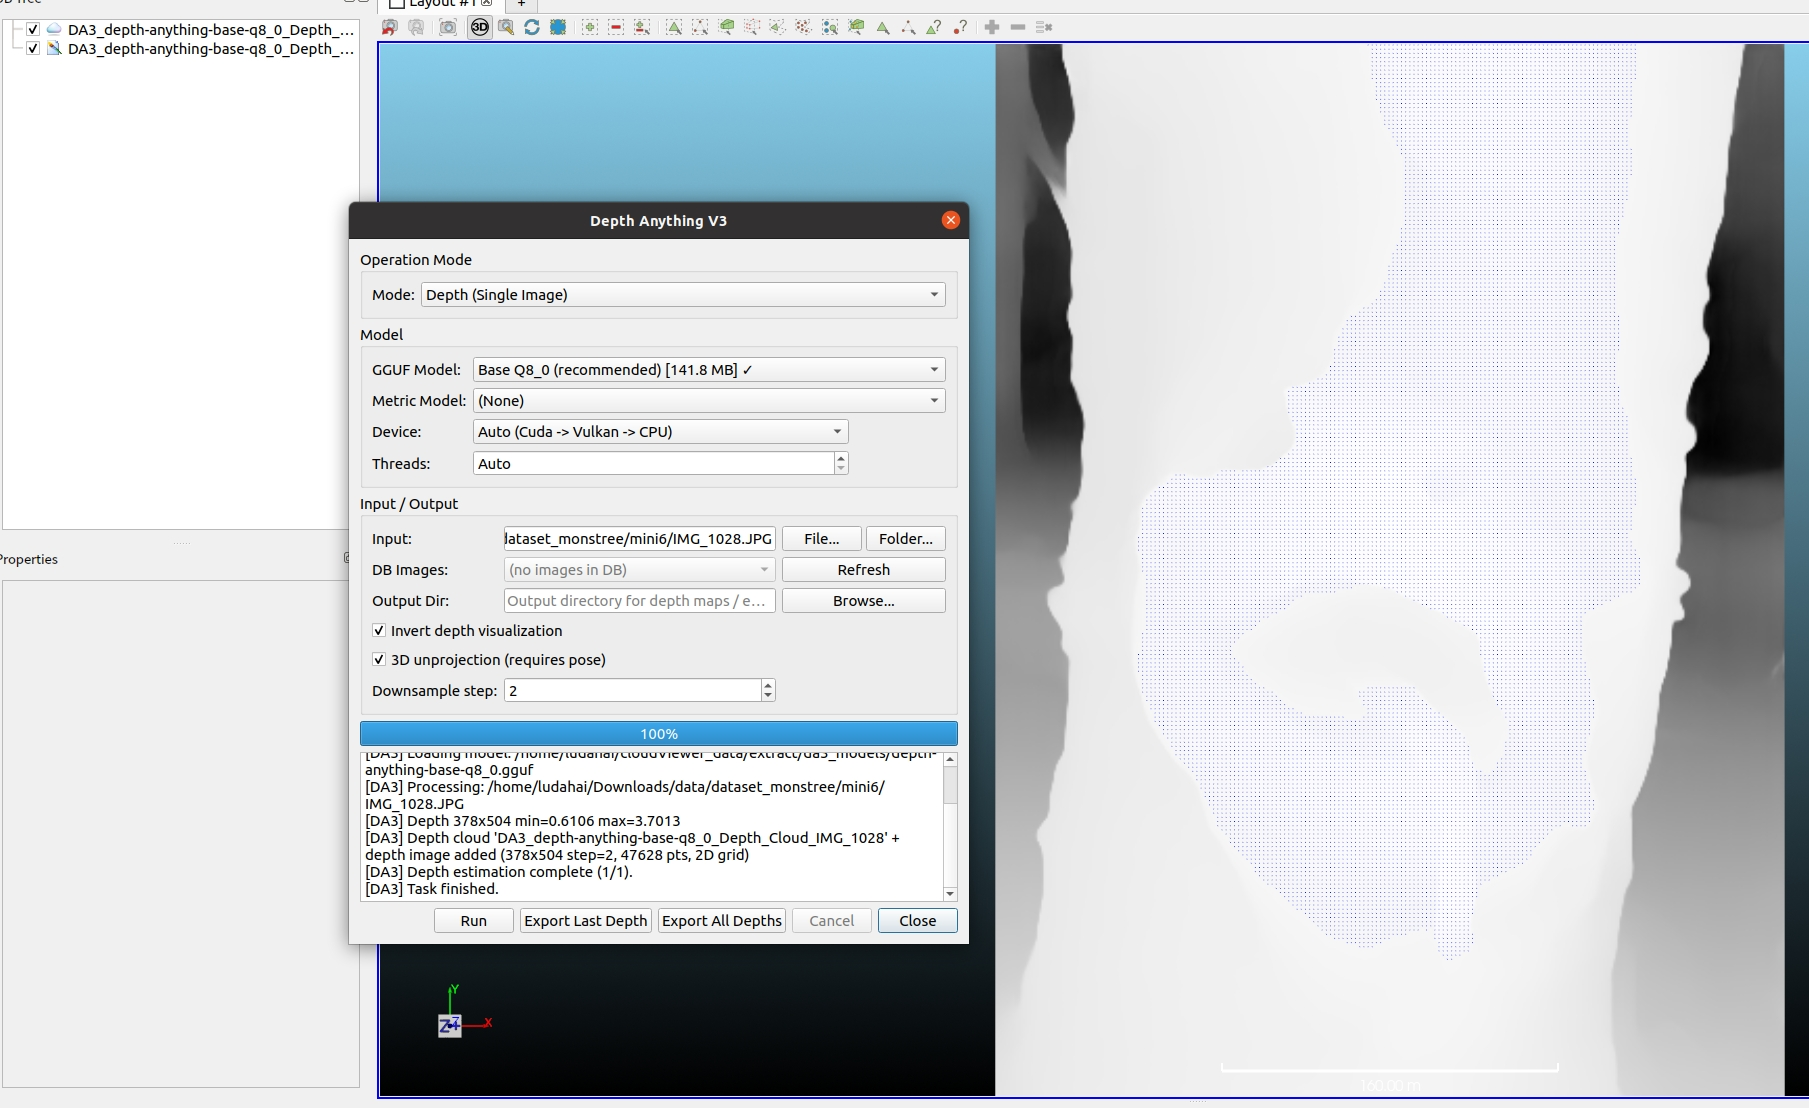This screenshot has height=1108, width=1809.
Task: Click Browse... for output directory
Action: coord(864,601)
